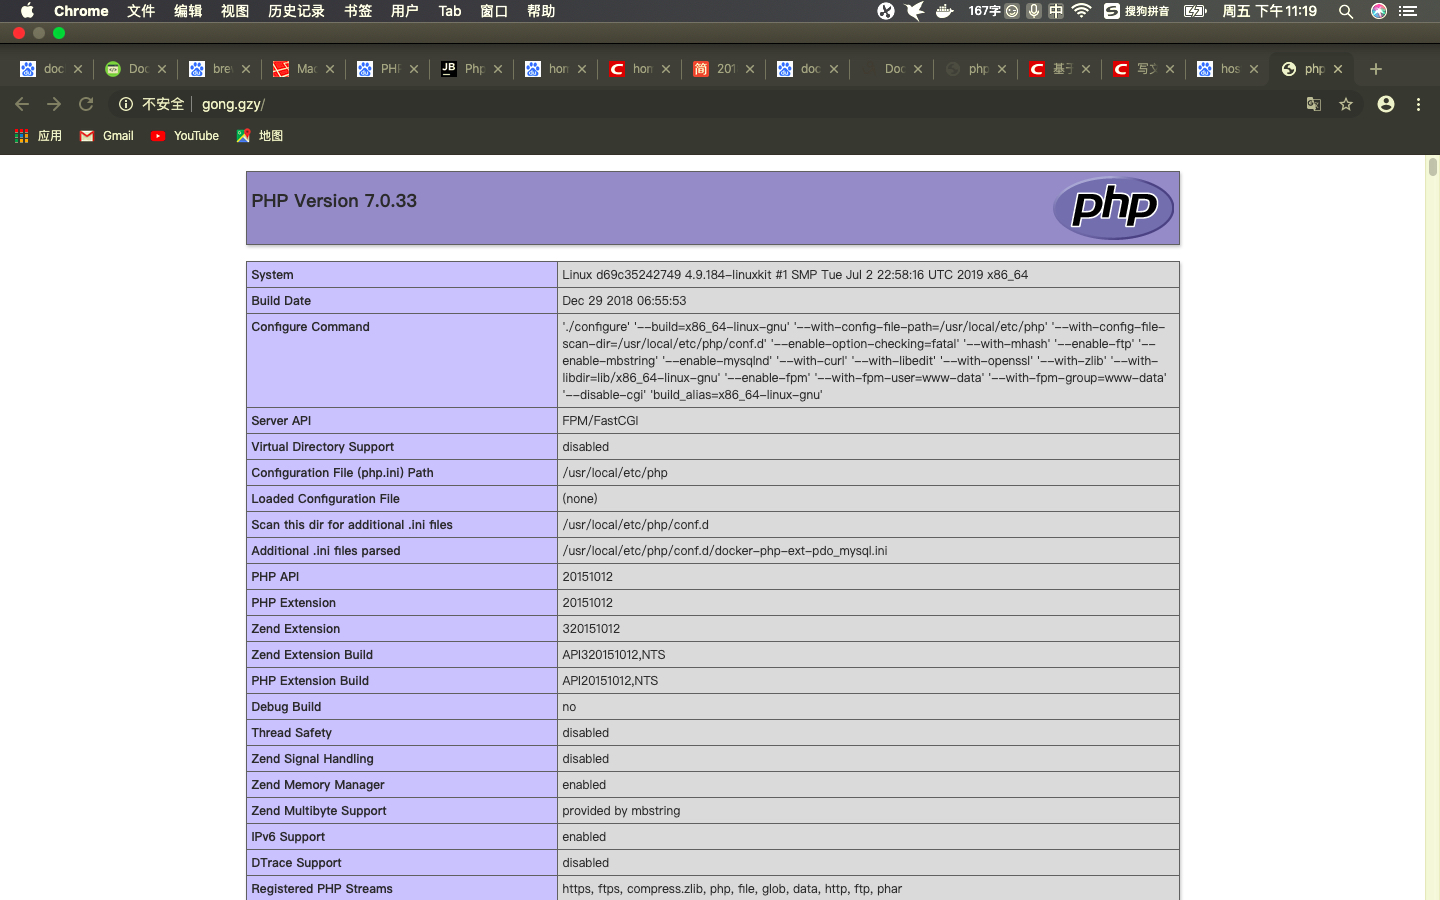The height and width of the screenshot is (900, 1440).
Task: Open the Chrome profile avatar menu
Action: 1386,104
